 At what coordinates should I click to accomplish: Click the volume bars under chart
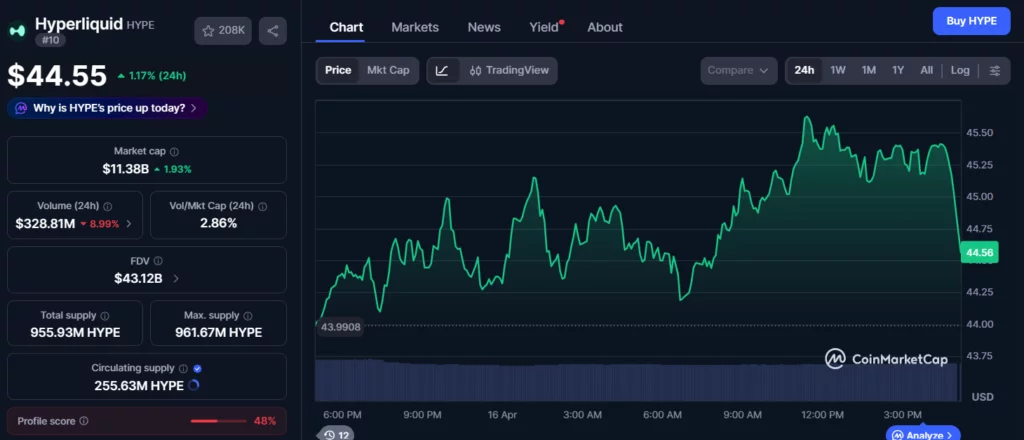coord(637,380)
